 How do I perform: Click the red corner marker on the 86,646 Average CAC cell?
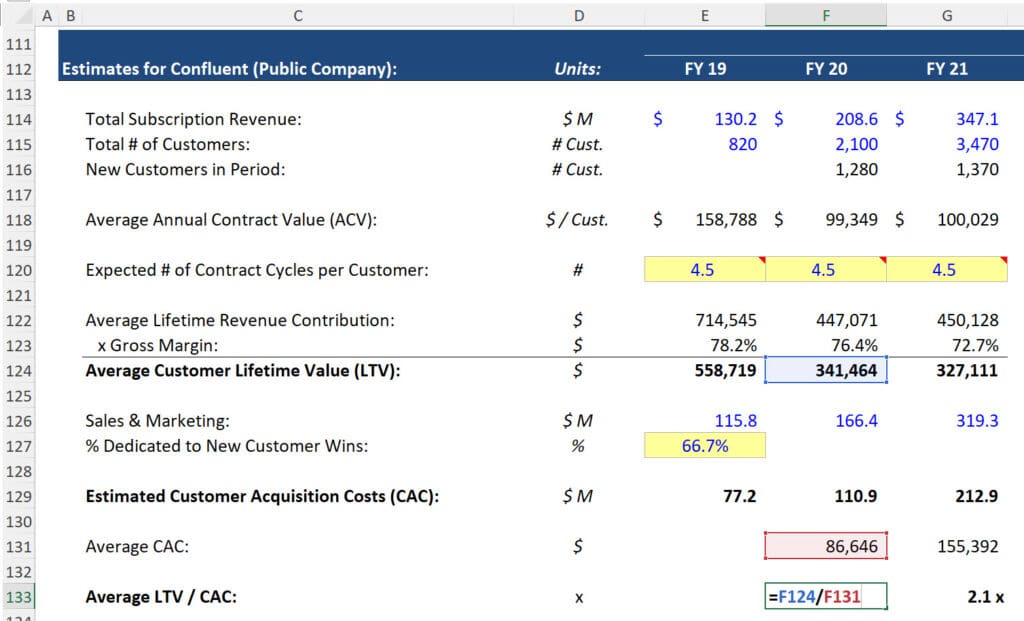(884, 534)
